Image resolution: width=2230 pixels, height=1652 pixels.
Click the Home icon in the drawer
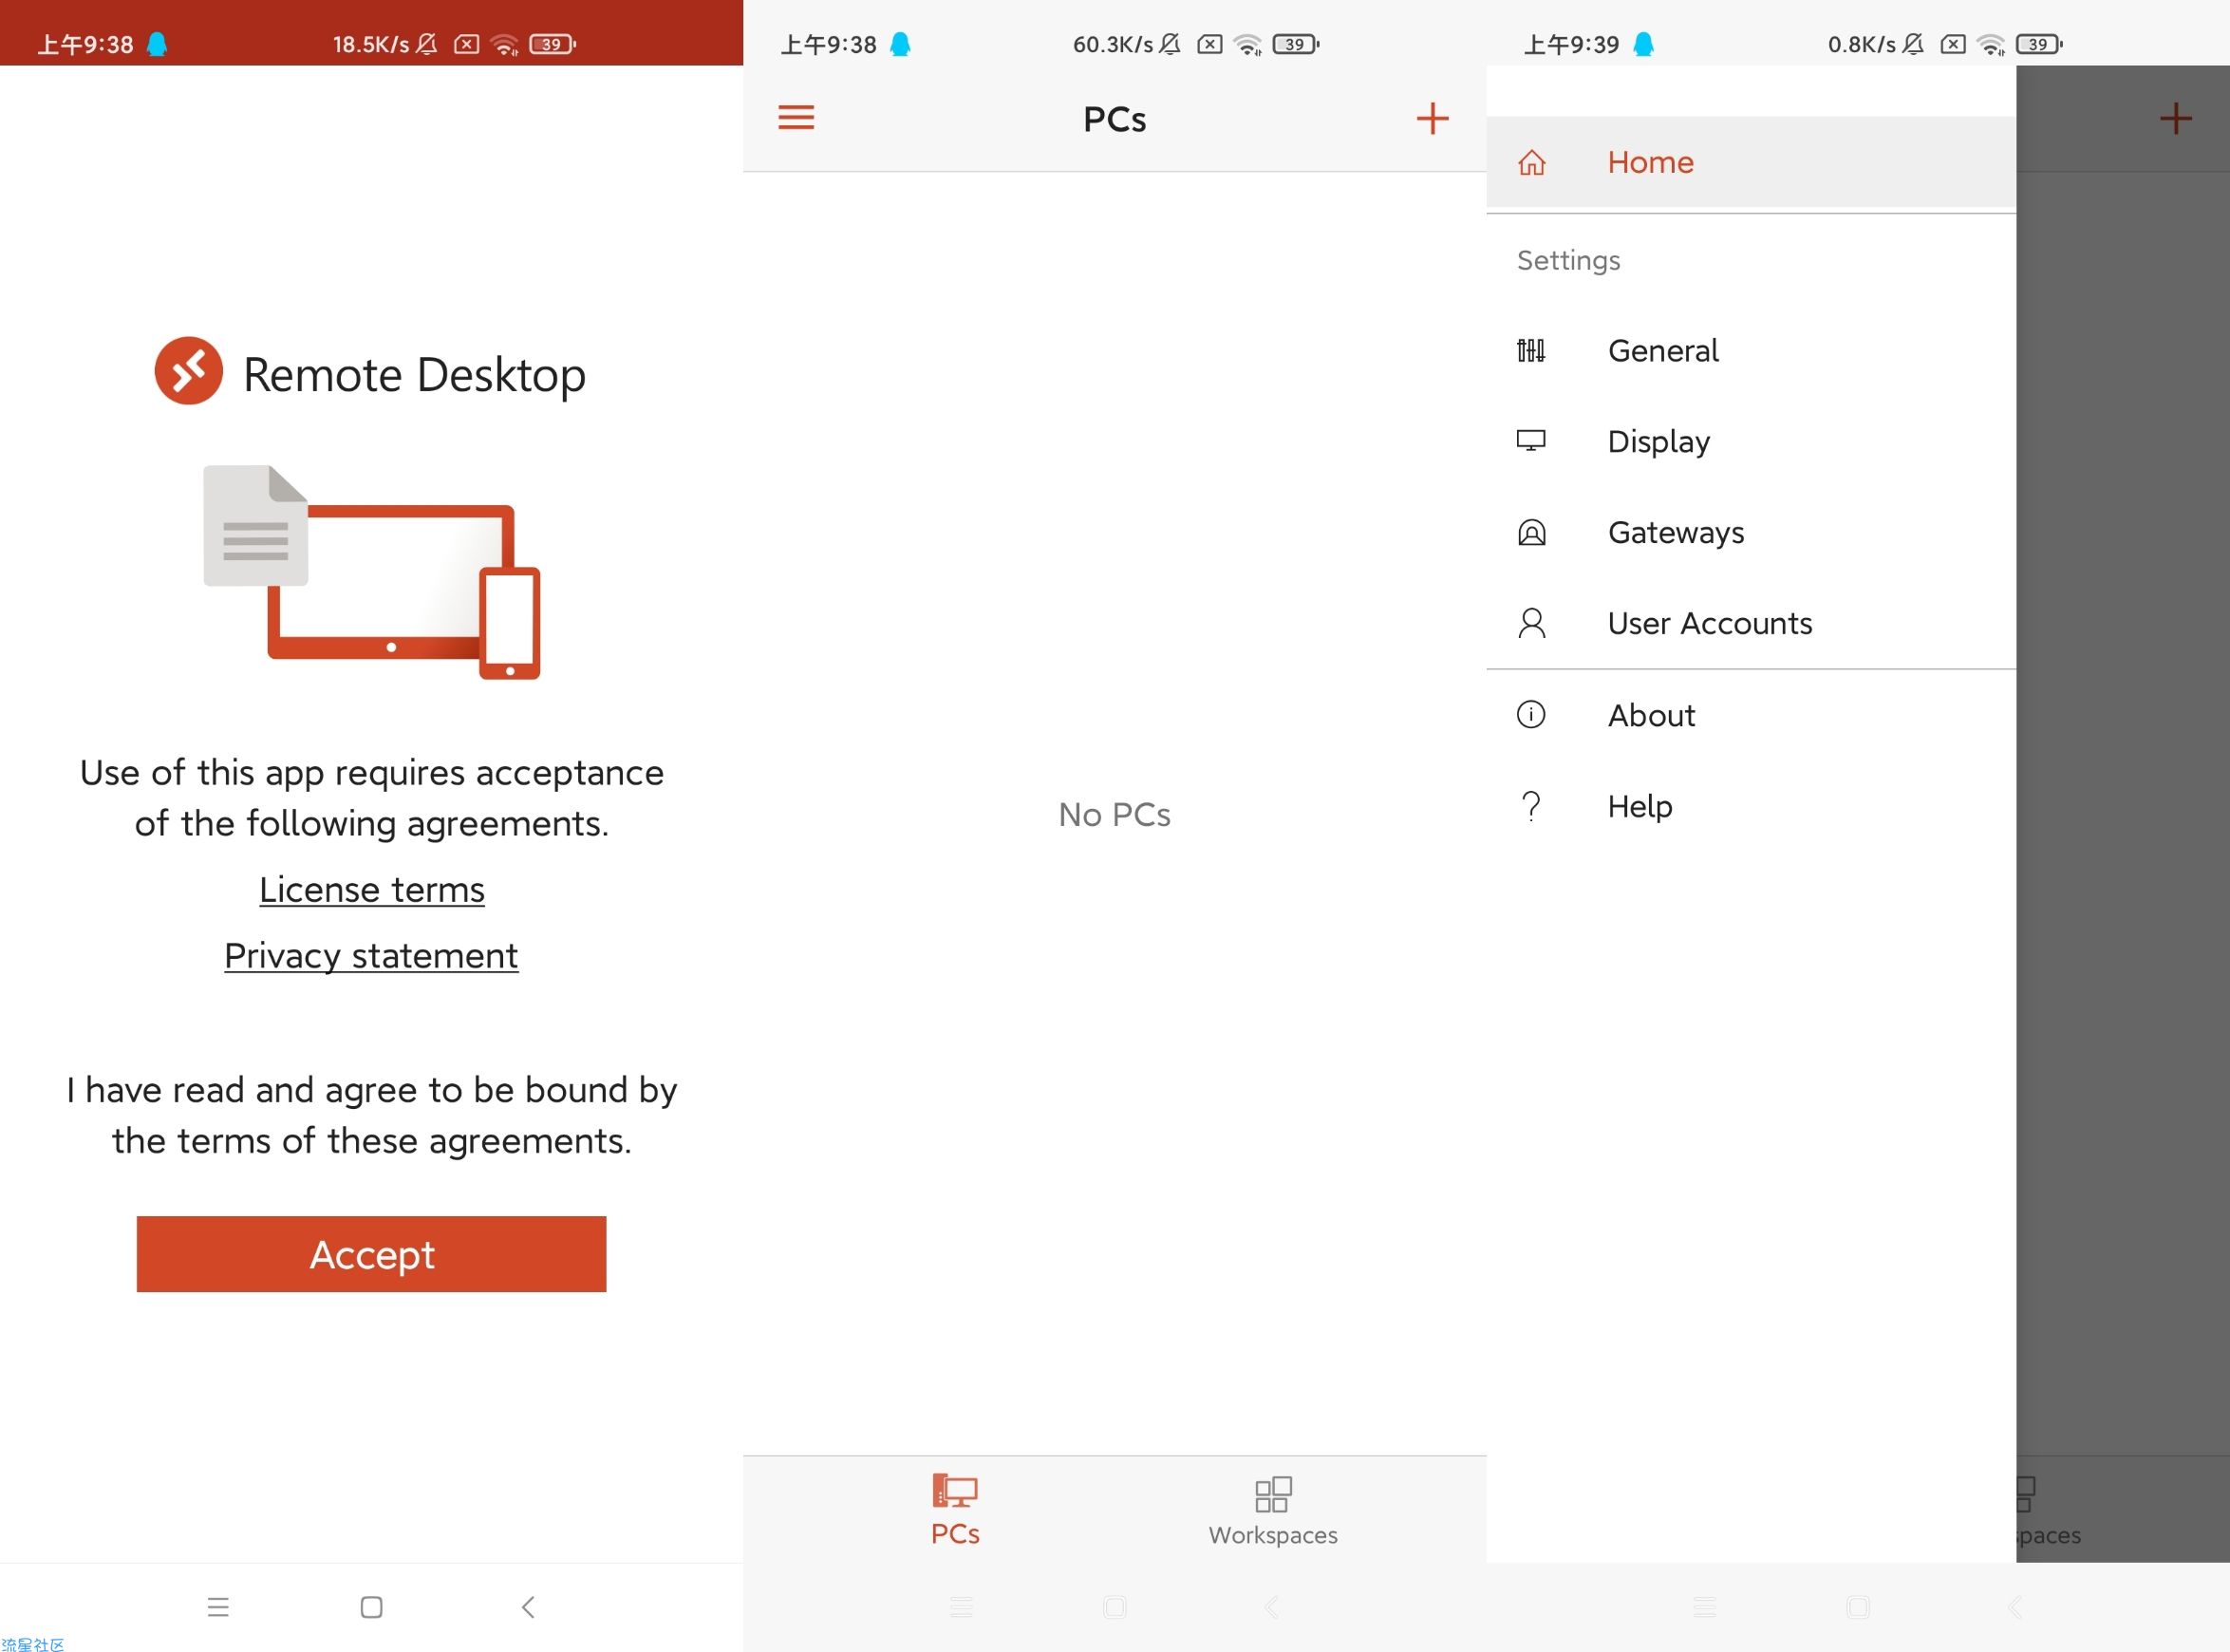(1531, 162)
